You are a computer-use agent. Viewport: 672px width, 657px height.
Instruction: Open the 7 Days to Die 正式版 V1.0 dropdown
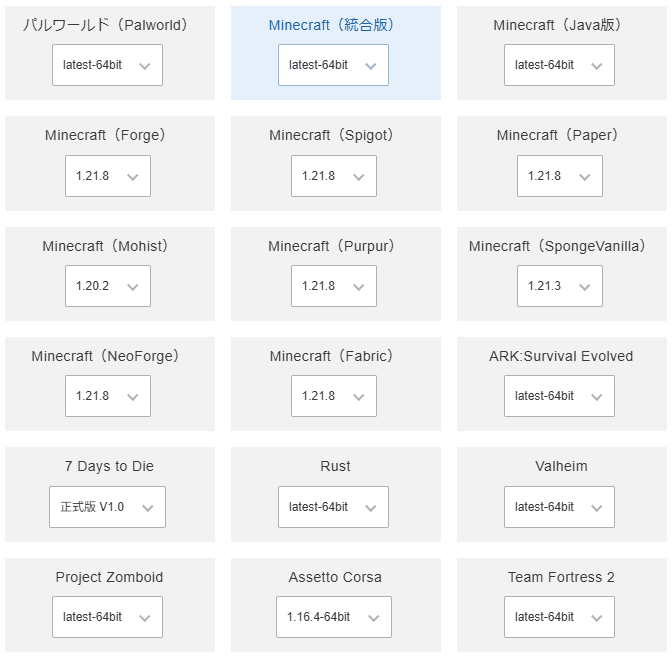point(107,507)
